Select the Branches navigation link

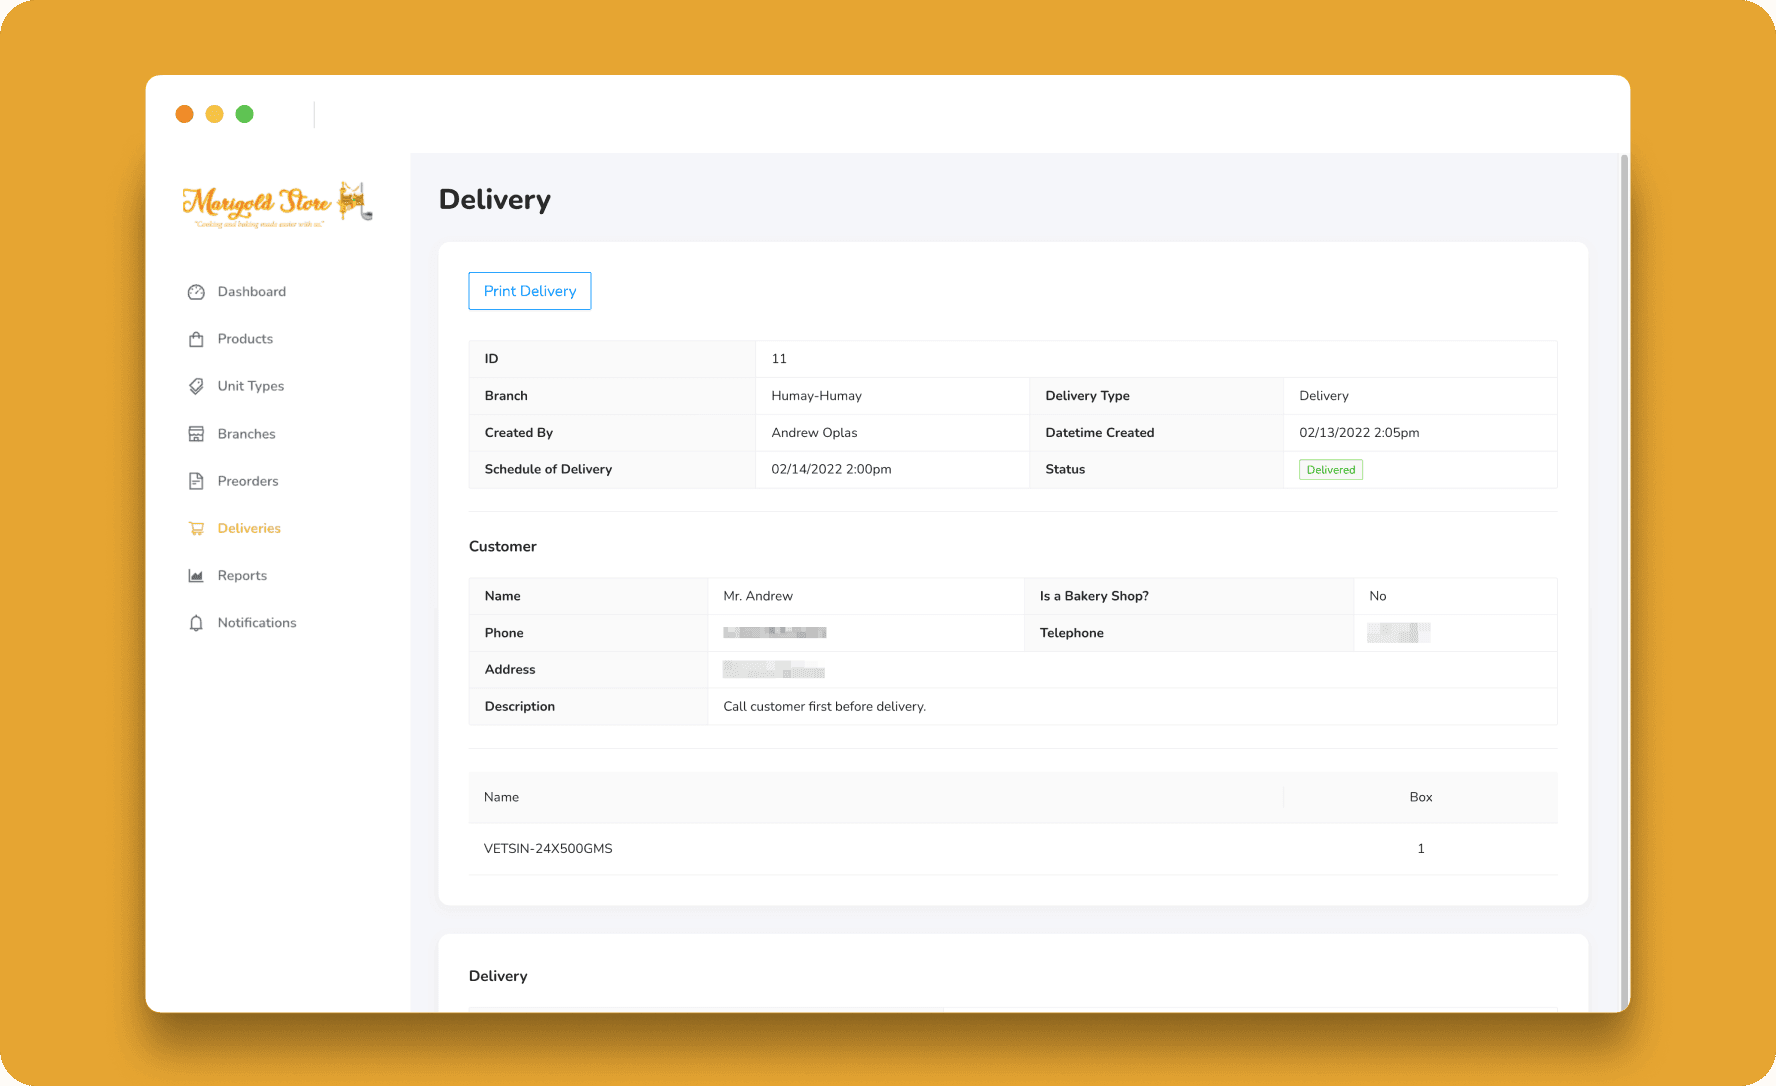[246, 433]
